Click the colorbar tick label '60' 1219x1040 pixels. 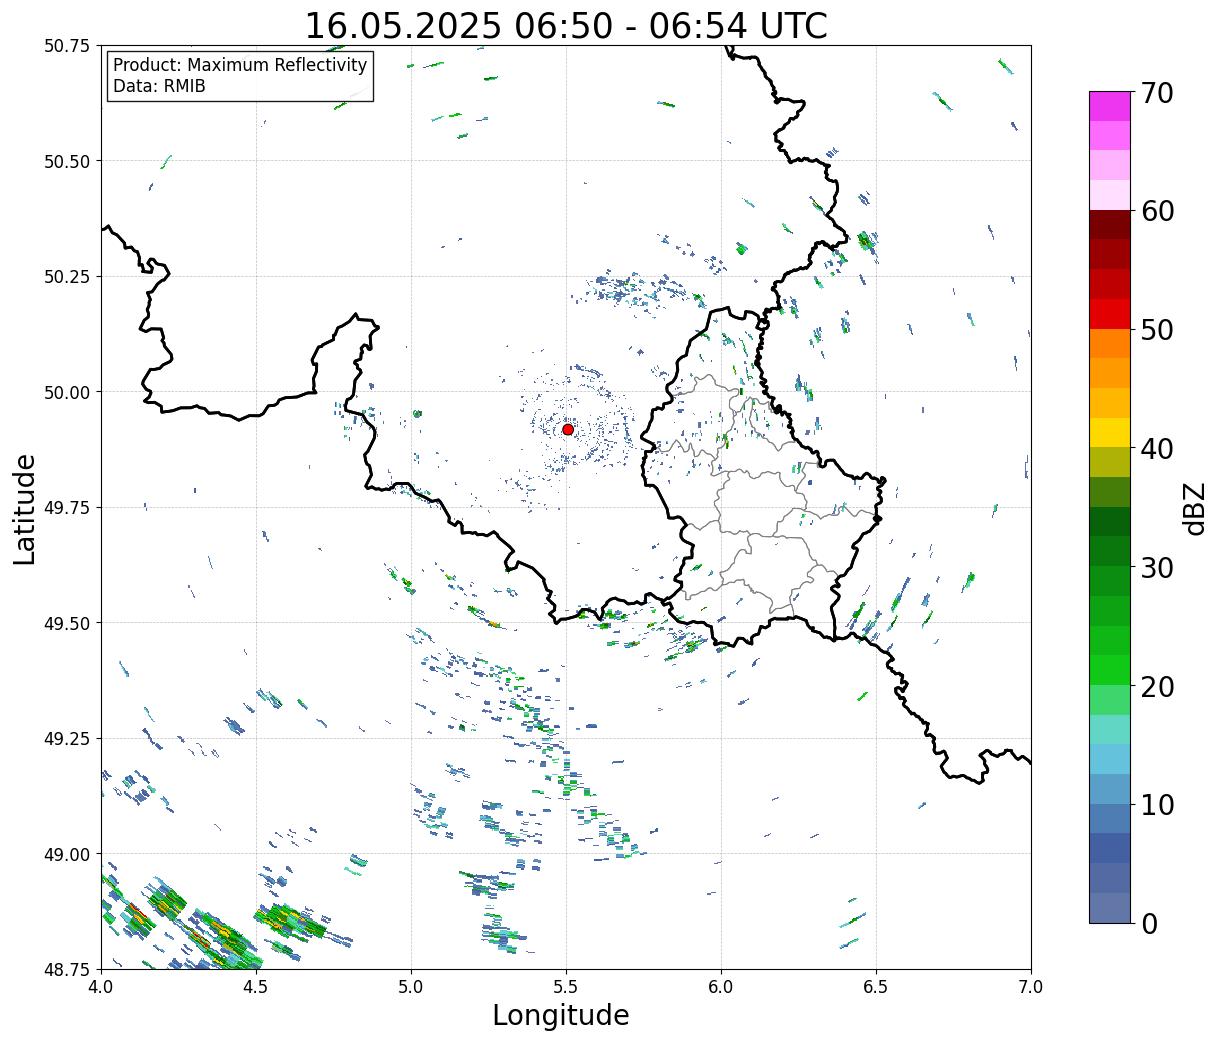click(x=1156, y=211)
